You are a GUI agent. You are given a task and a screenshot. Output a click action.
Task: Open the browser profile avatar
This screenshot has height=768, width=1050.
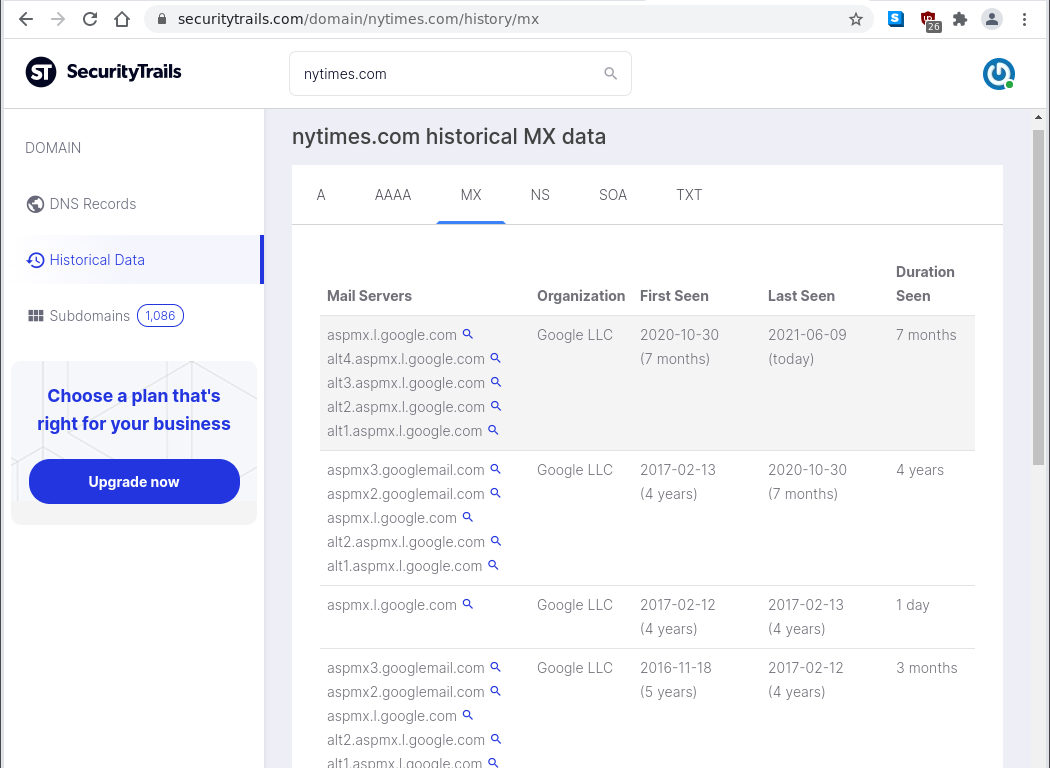pyautogui.click(x=992, y=19)
